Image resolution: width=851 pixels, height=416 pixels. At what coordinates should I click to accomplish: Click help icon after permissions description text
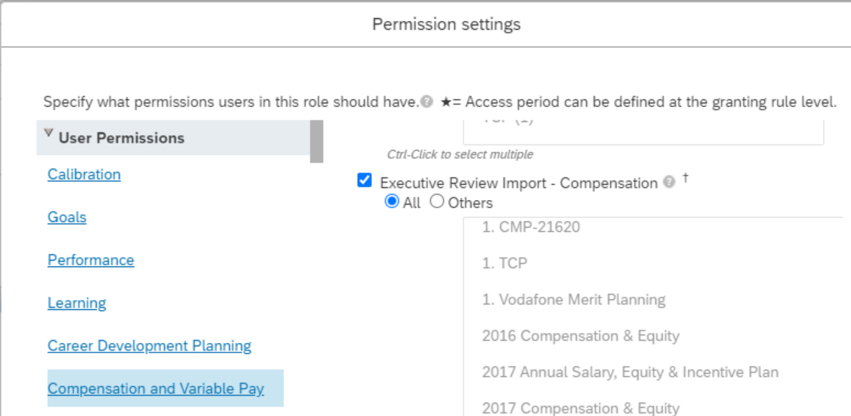point(427,102)
